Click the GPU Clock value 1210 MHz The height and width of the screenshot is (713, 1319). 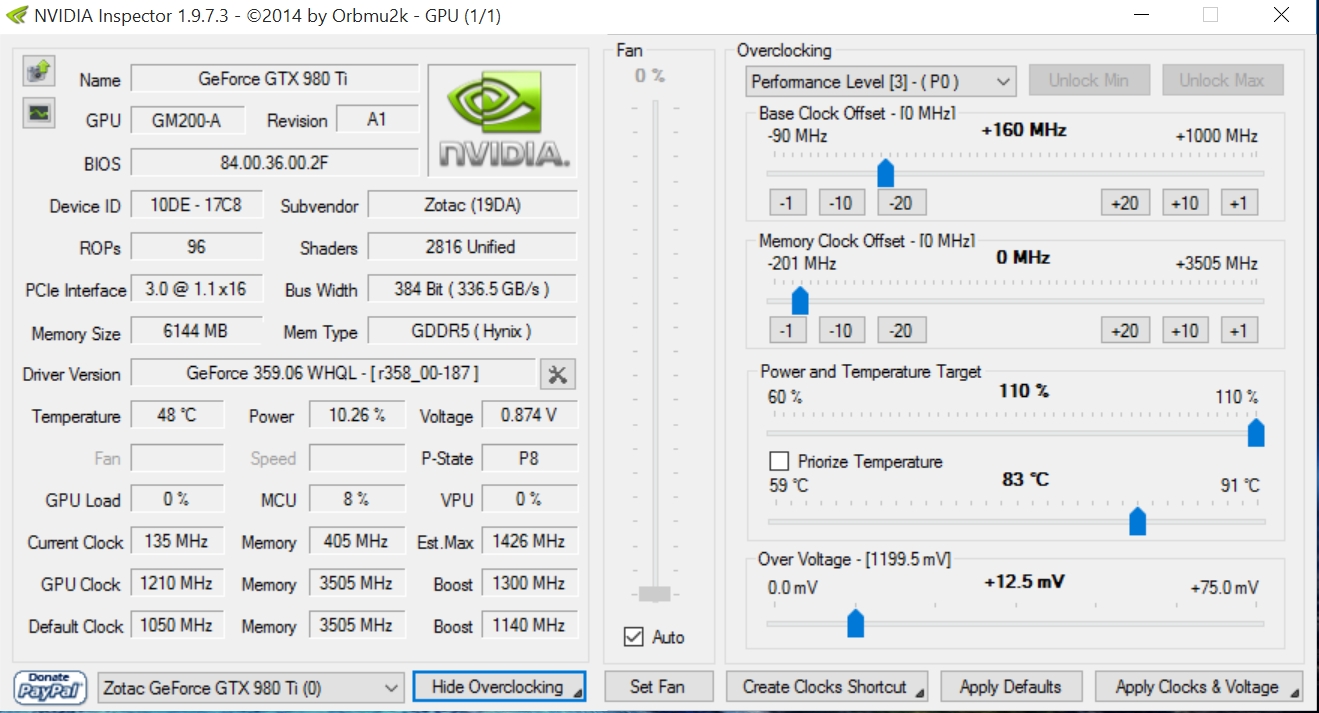click(x=177, y=583)
